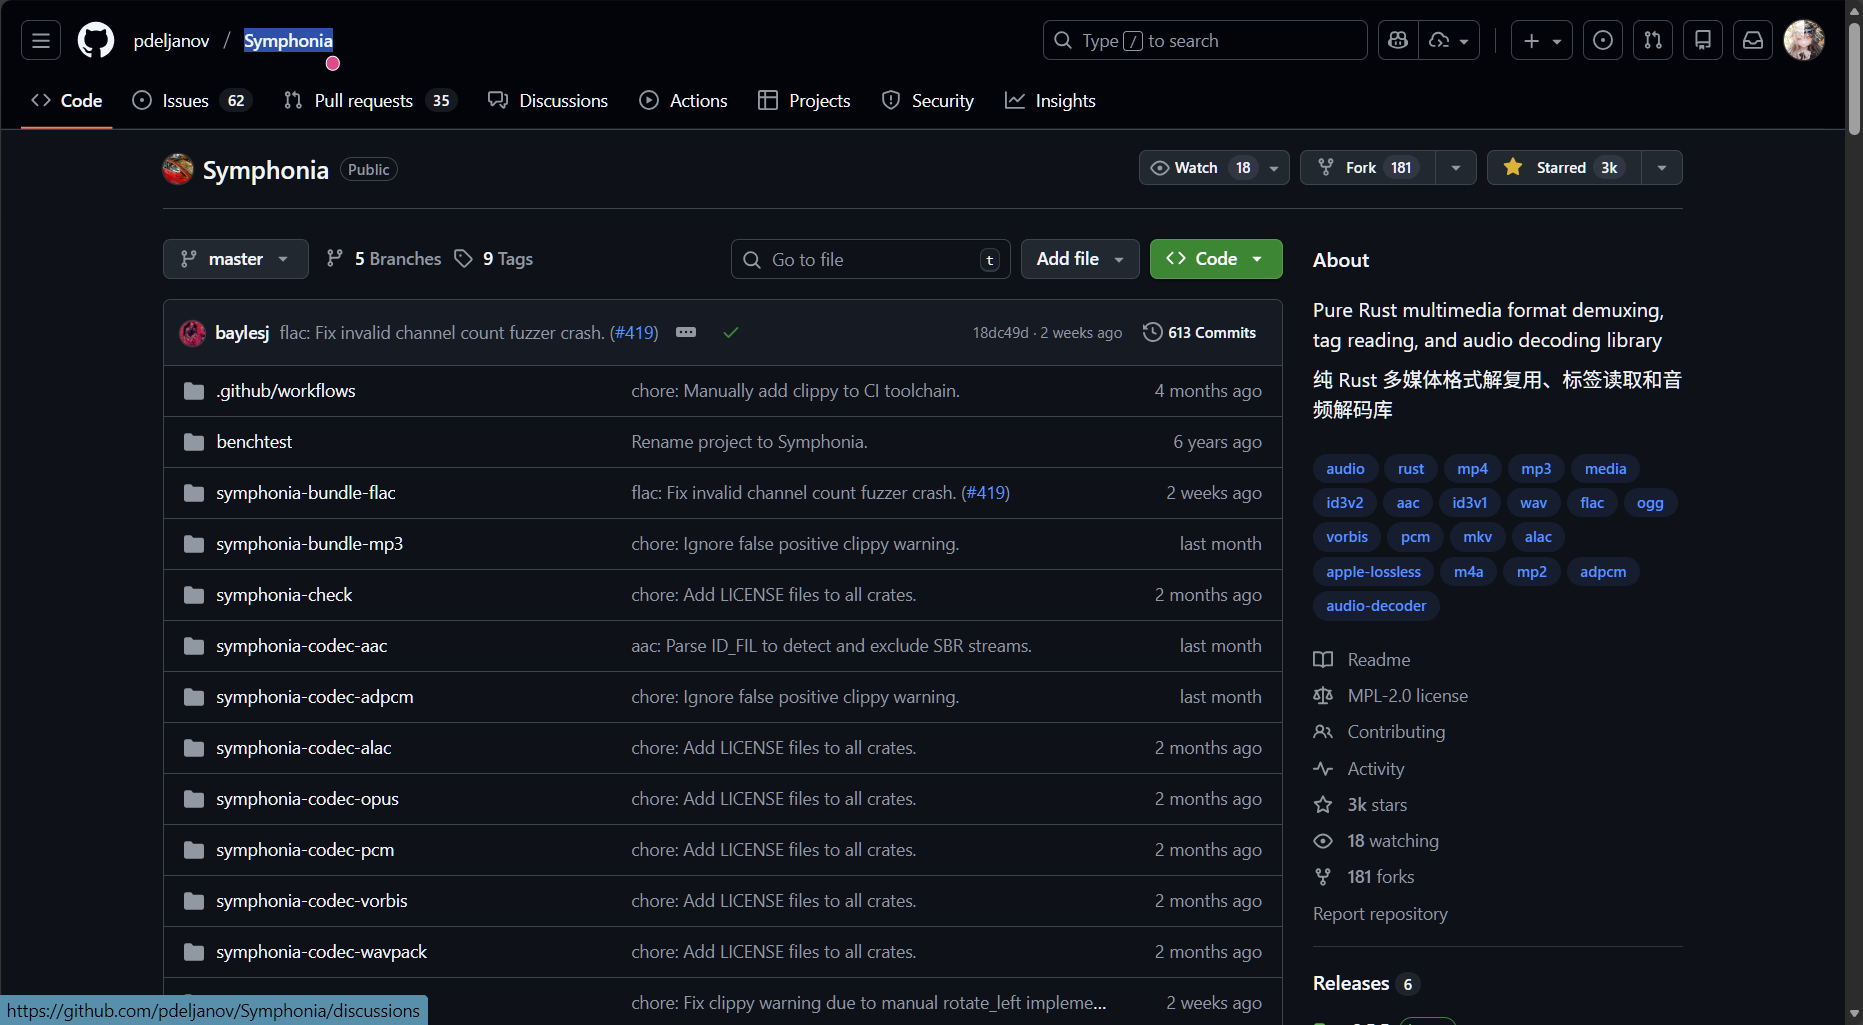Open the hamburger navigation menu
The width and height of the screenshot is (1863, 1025).
41,41
